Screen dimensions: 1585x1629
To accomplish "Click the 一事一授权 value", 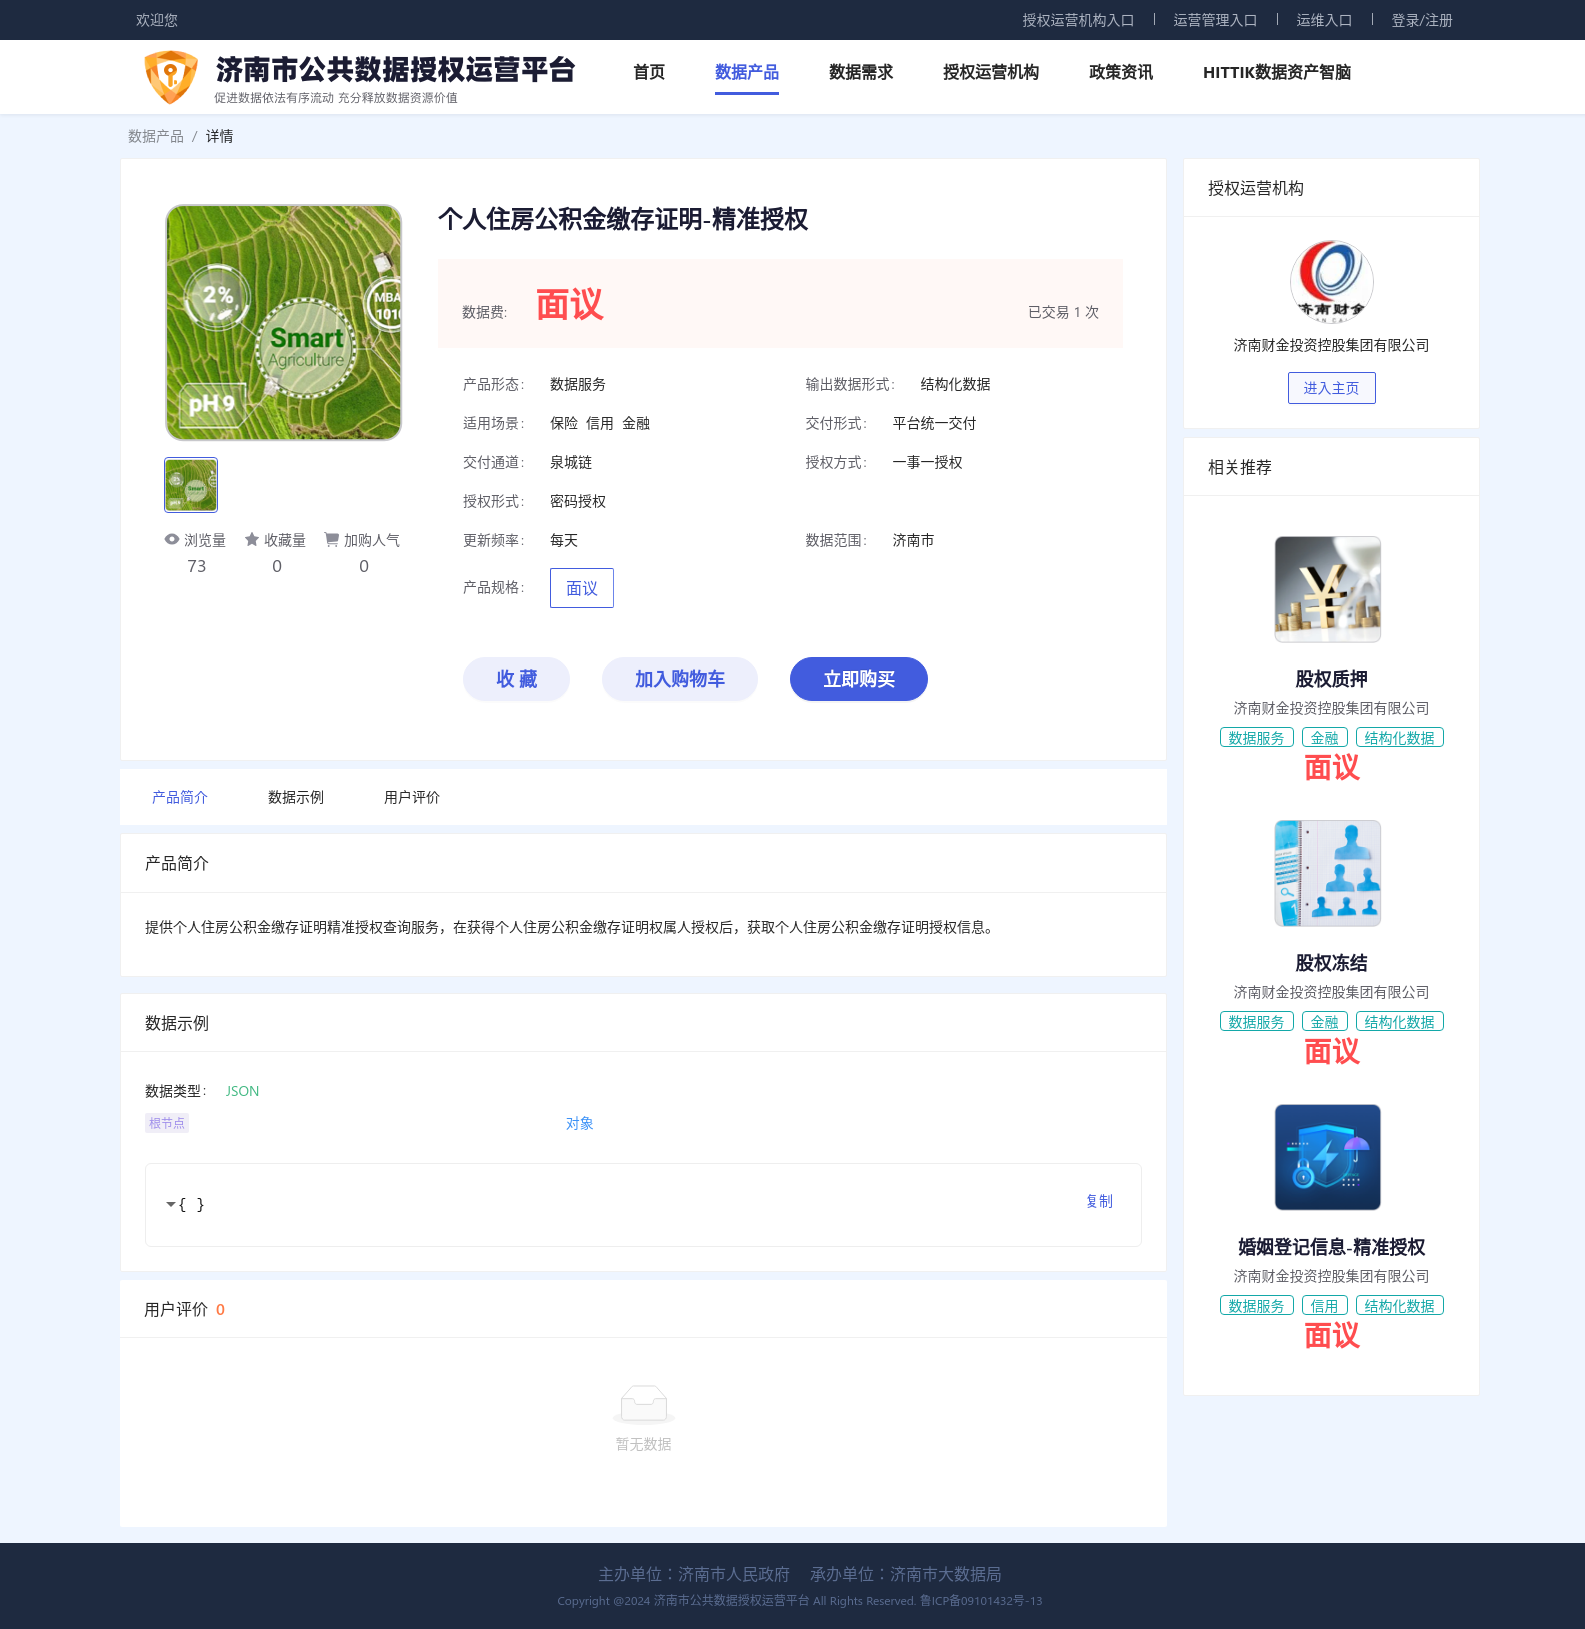I will (928, 462).
